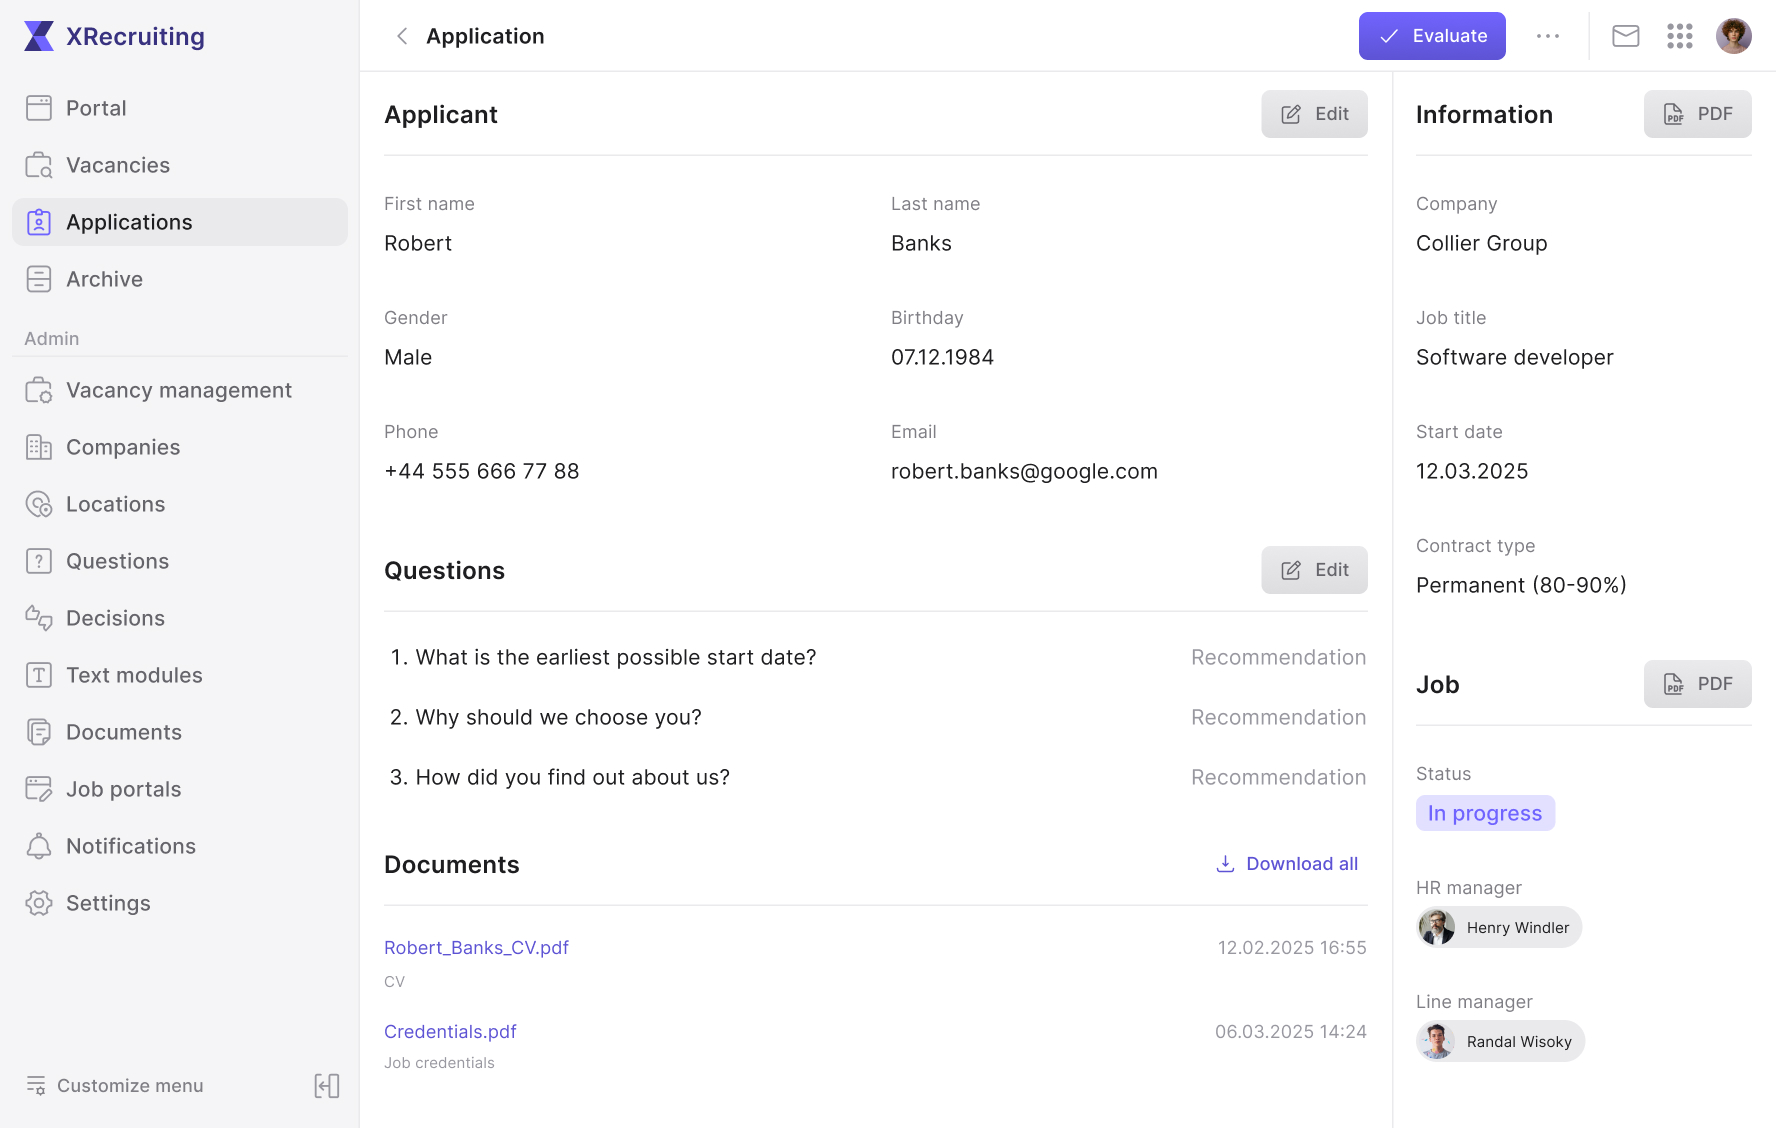Open Credentials.pdf document
Screen dimensions: 1776x1128
pos(450,1031)
